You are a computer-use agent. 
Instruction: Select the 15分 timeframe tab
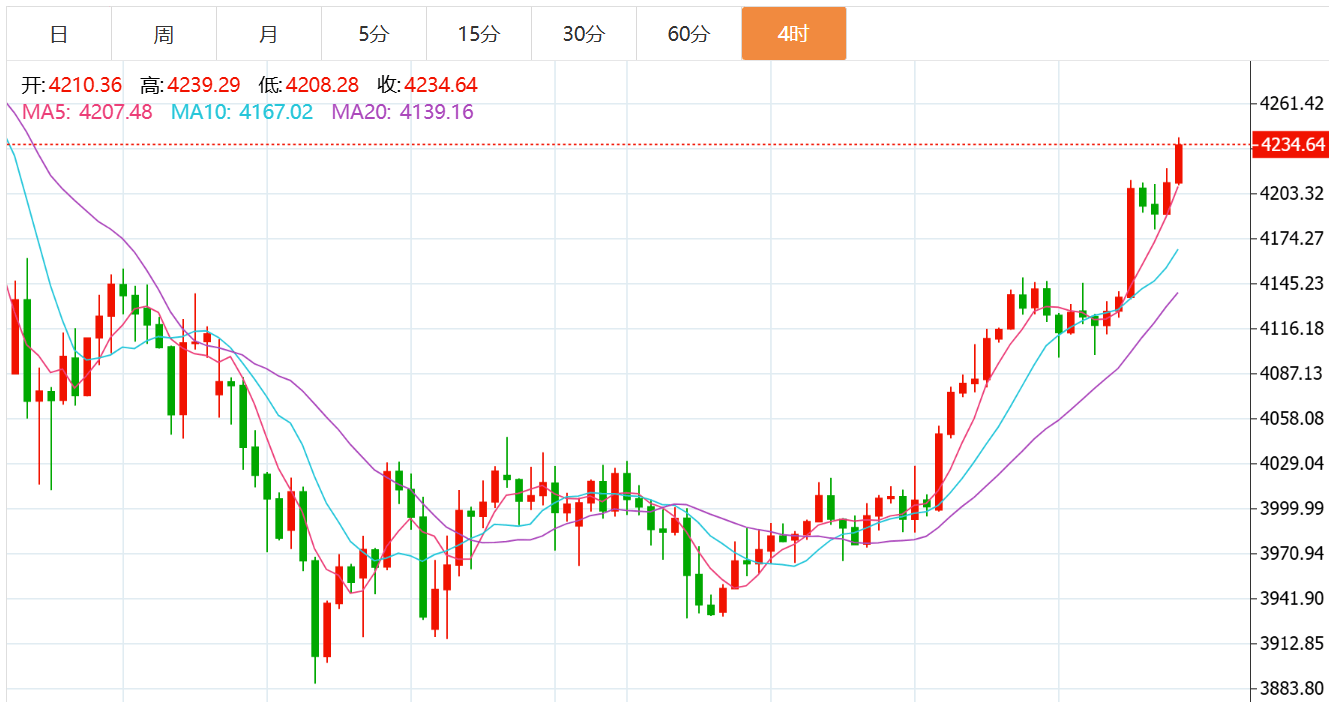[479, 34]
